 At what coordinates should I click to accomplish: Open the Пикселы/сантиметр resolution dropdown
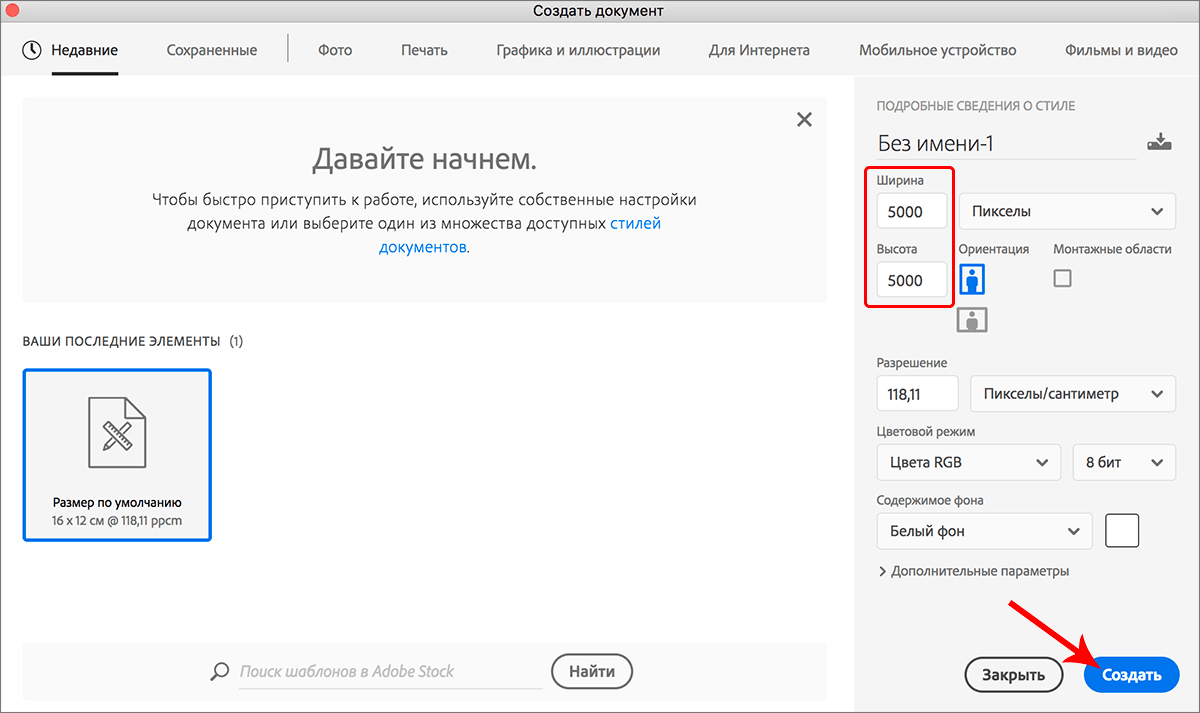click(1072, 393)
